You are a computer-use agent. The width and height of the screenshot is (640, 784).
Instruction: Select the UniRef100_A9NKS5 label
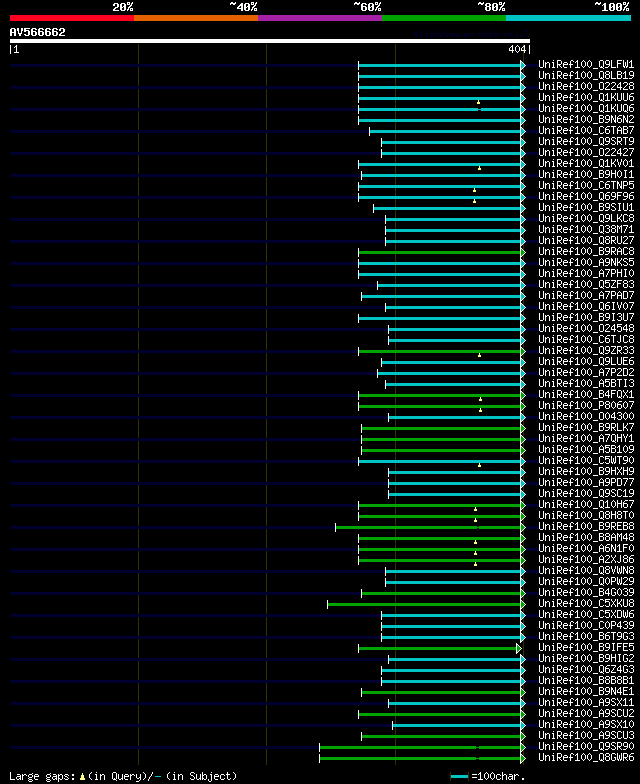(586, 262)
